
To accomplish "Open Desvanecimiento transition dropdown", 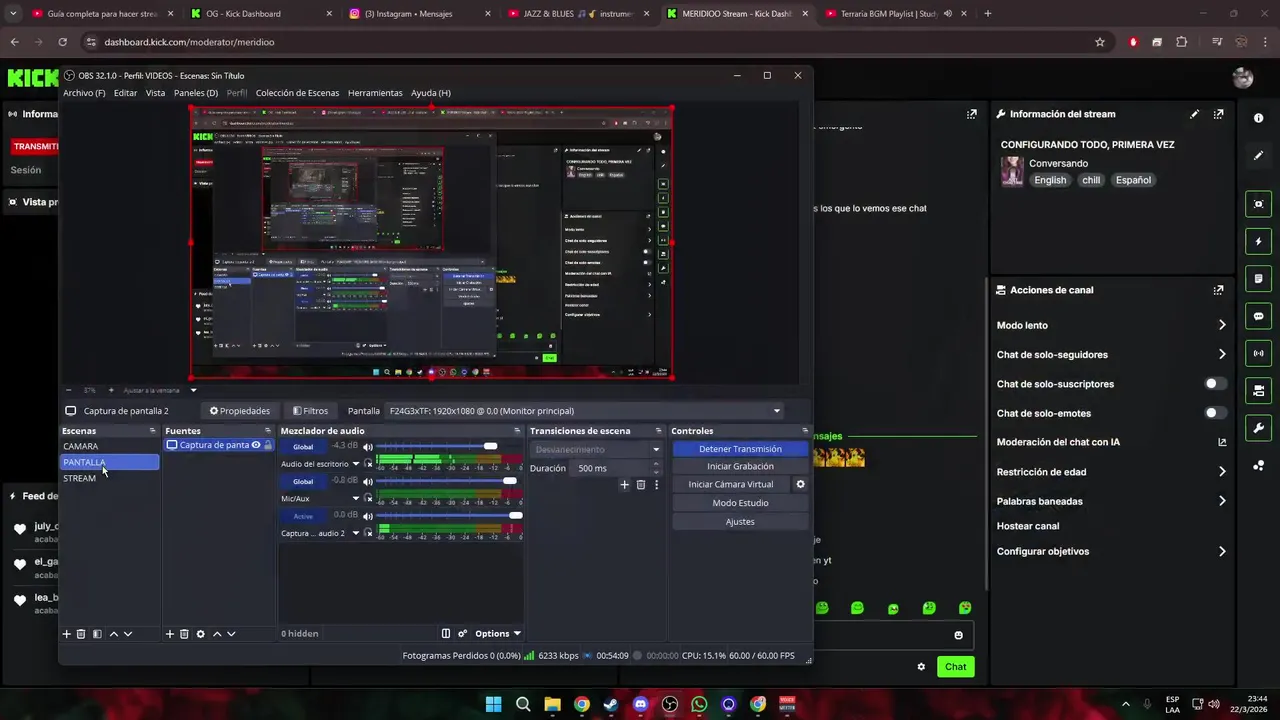I will (596, 449).
